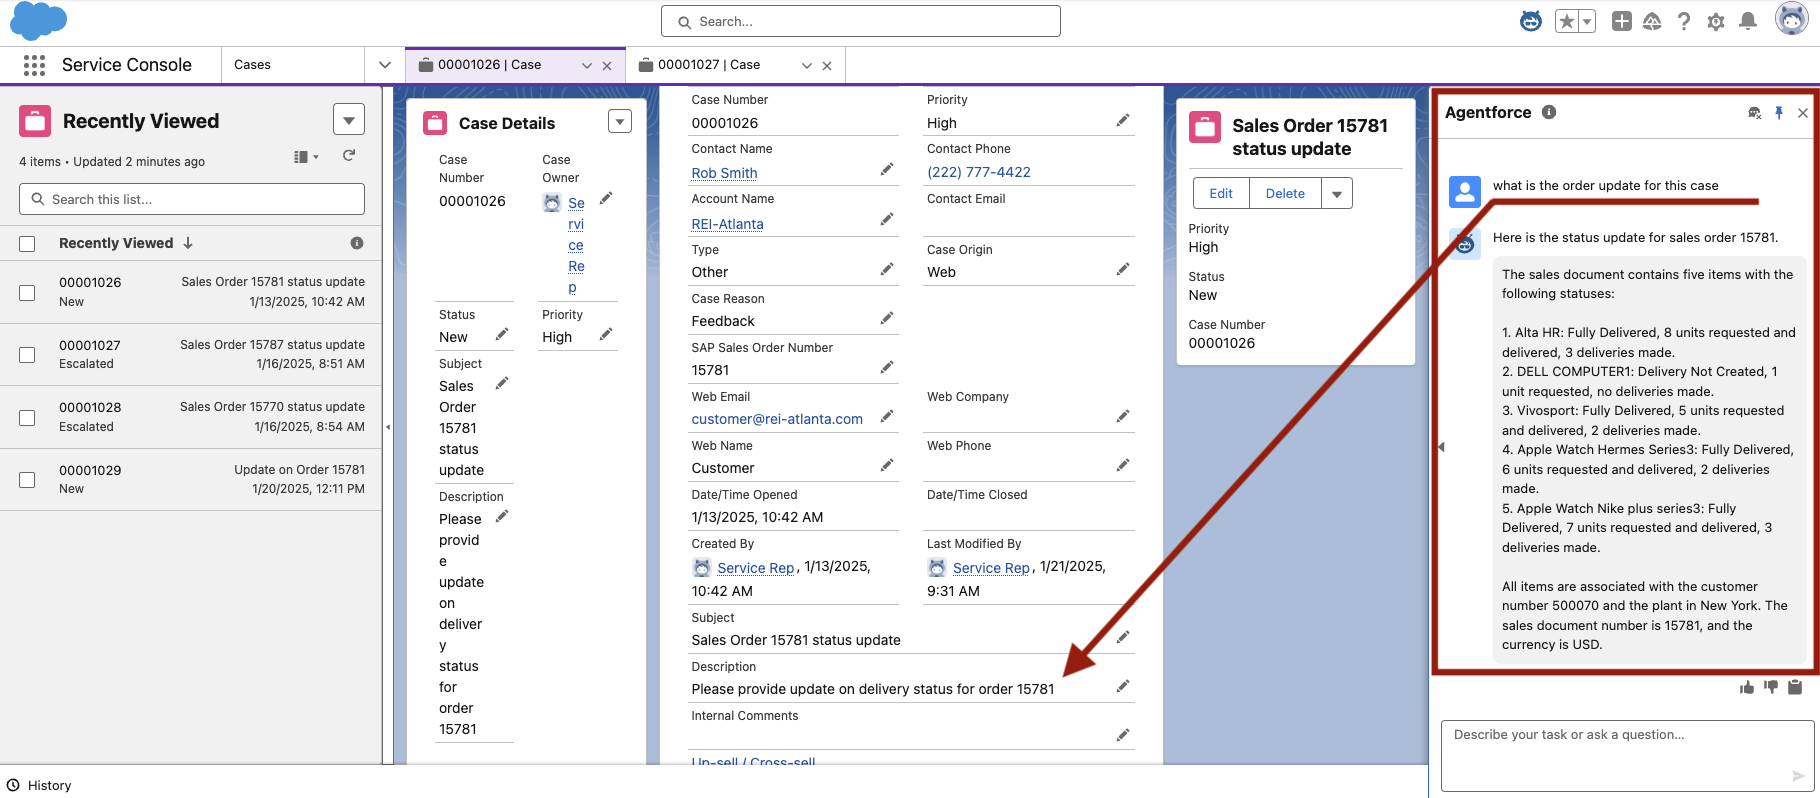1820x798 pixels.
Task: Edit the Case Origin pencil icon
Action: coord(1123,269)
